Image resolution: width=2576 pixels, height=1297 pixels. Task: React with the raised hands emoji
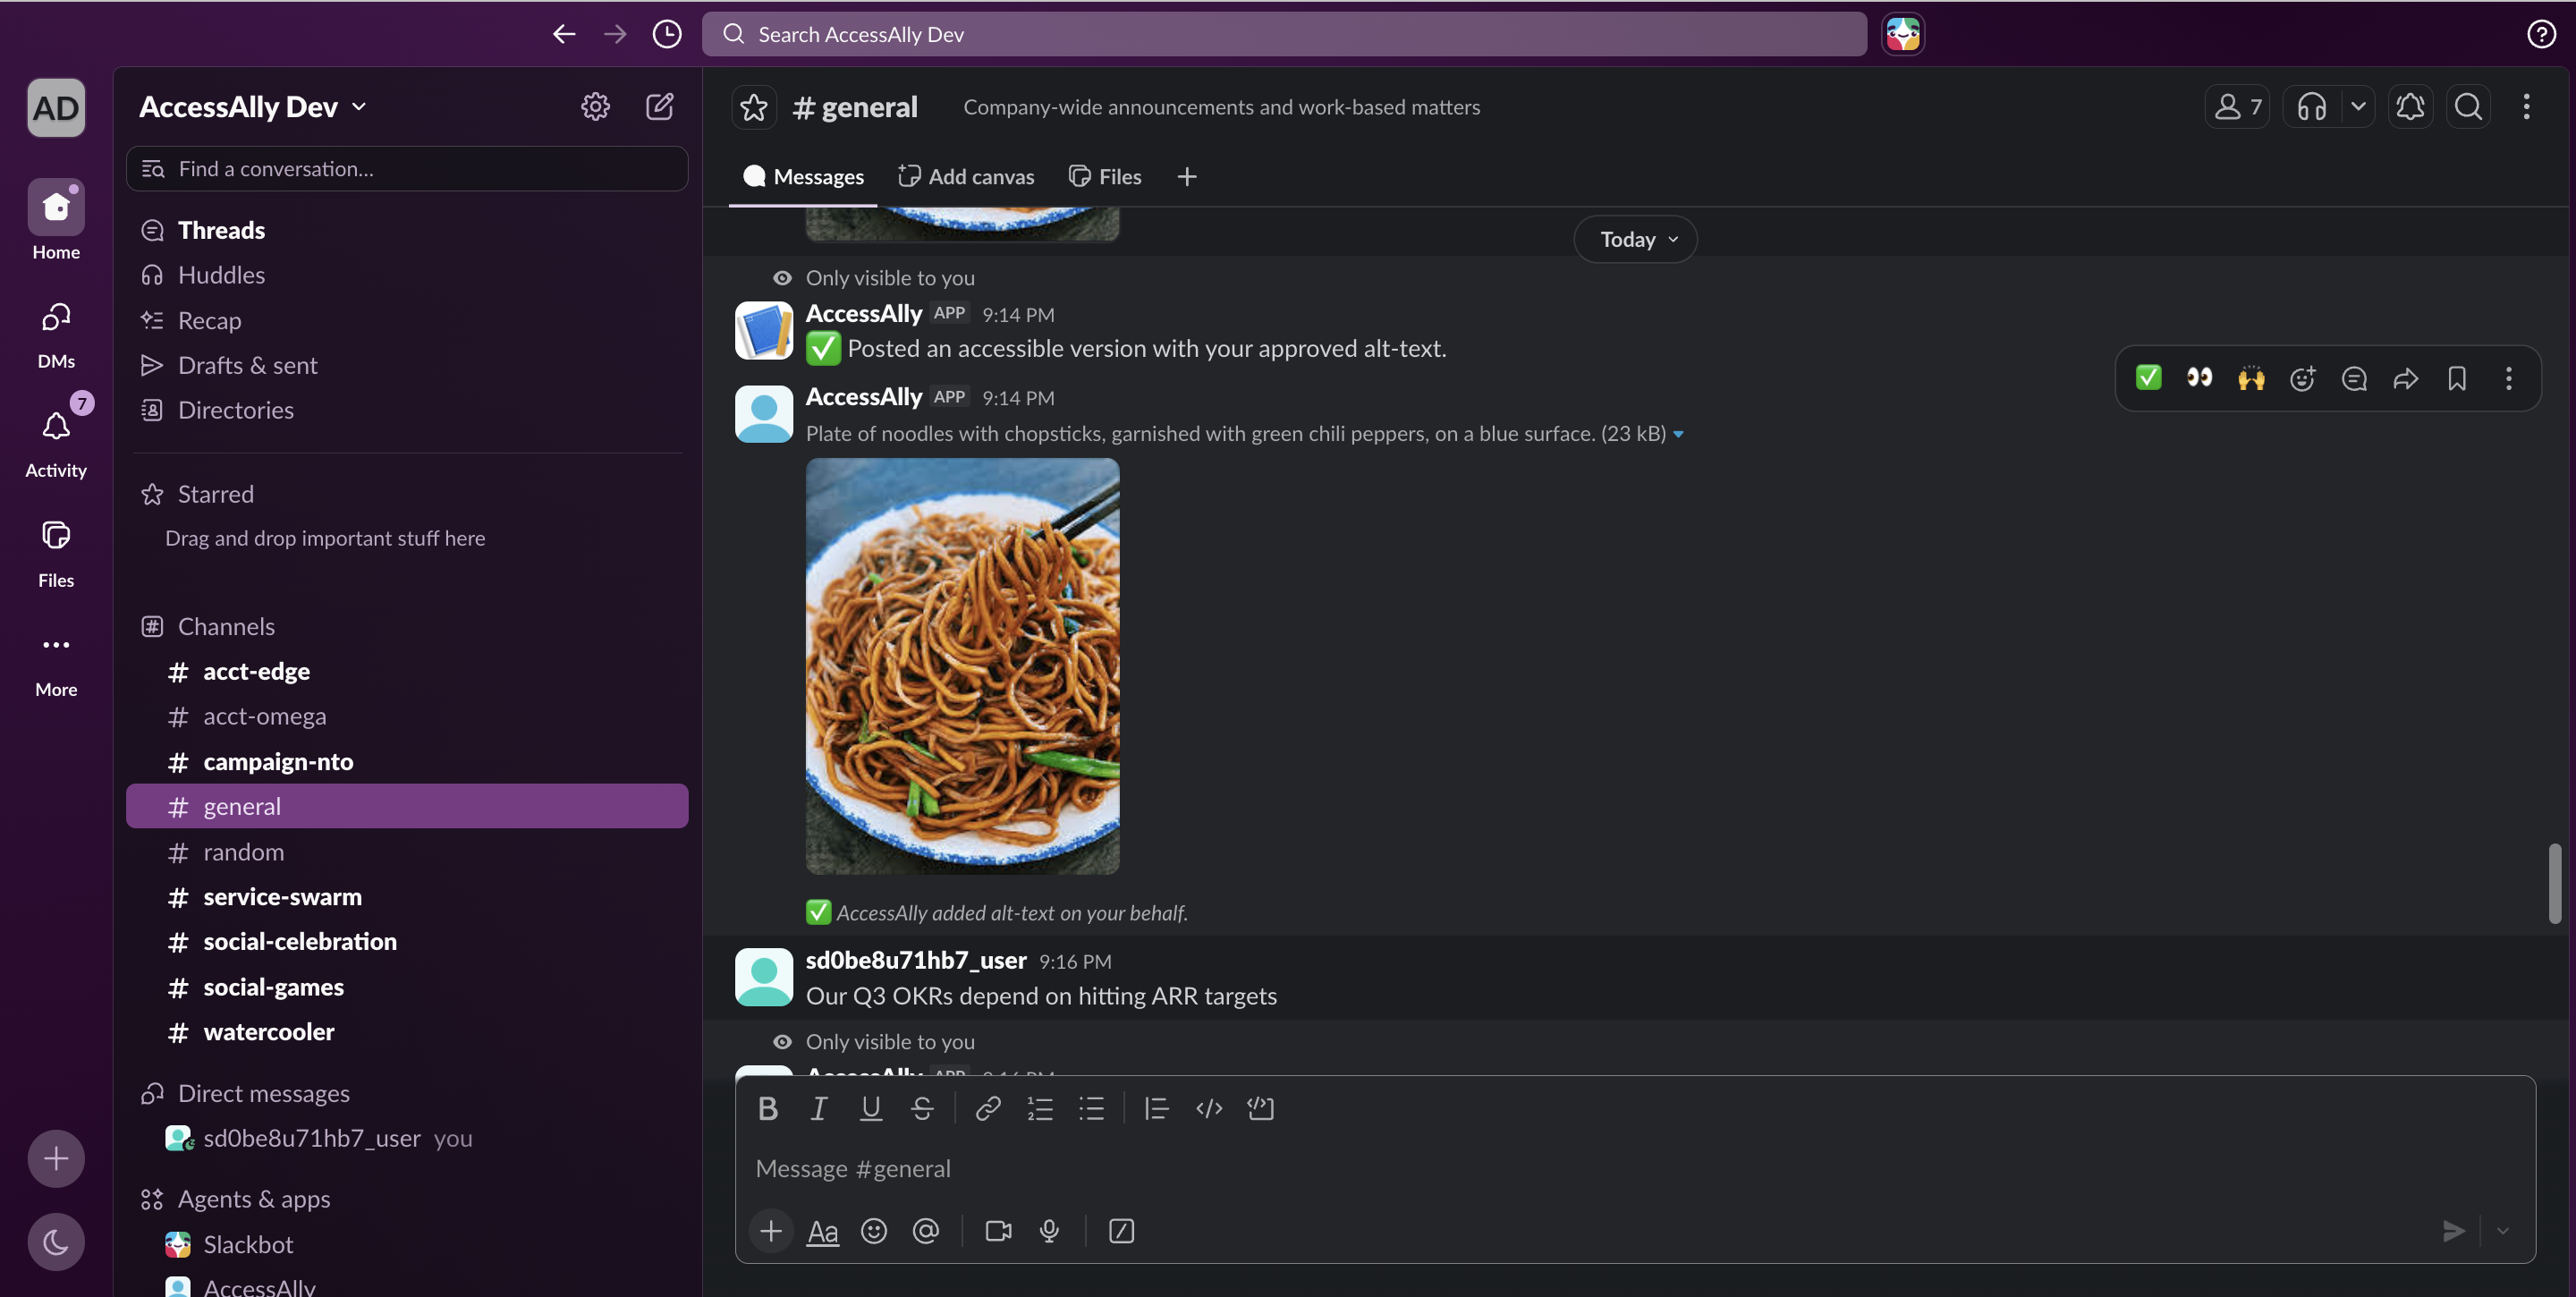(2251, 378)
